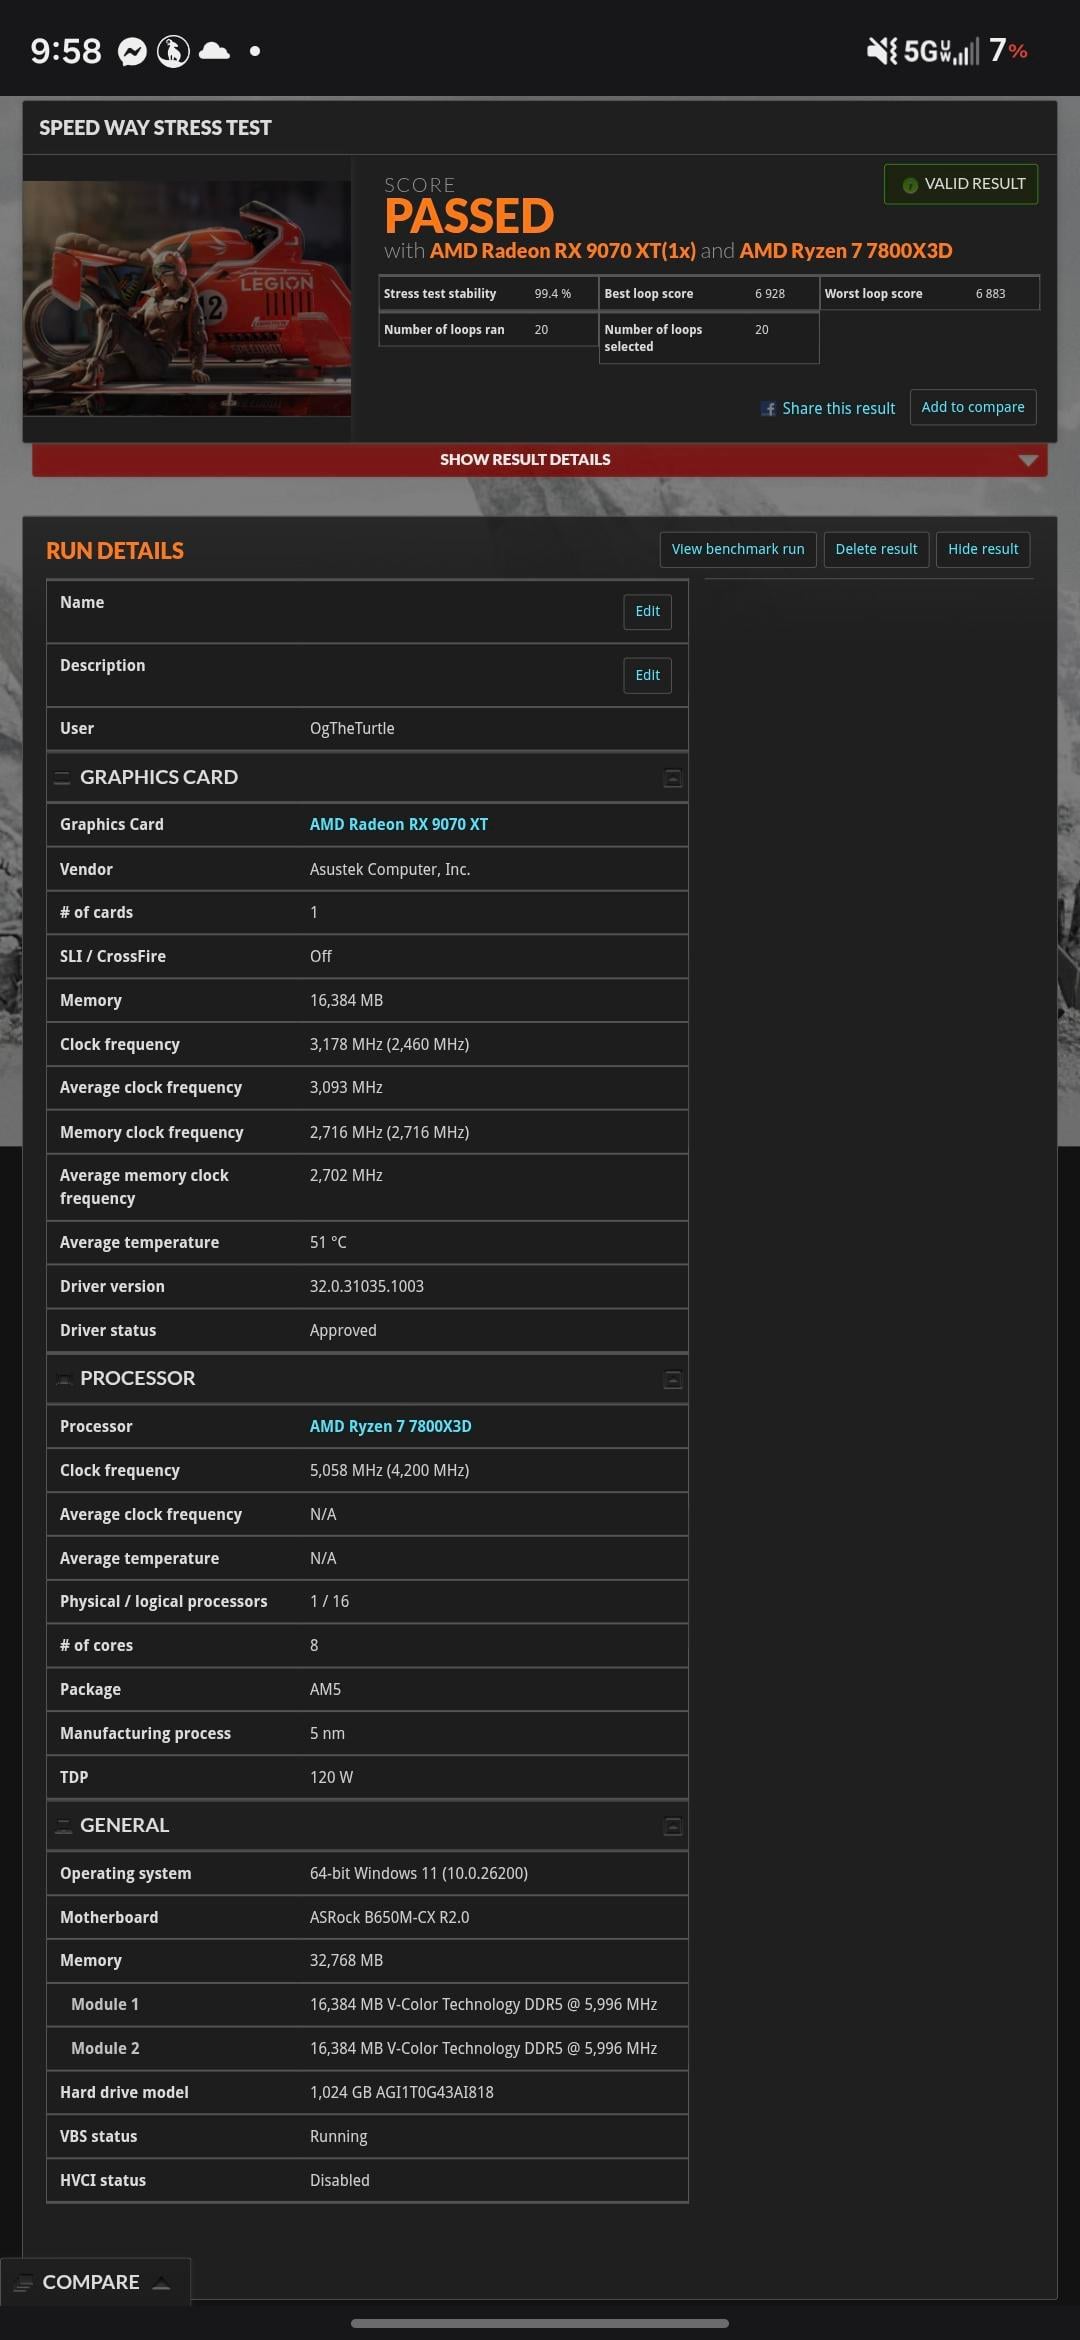This screenshot has height=2340, width=1080.
Task: Click the Speed Way benchmark thumbnail
Action: point(187,298)
